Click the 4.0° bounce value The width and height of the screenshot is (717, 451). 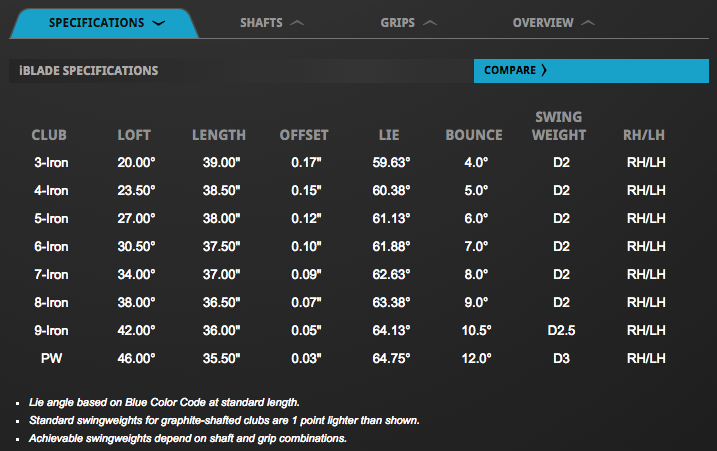point(476,162)
